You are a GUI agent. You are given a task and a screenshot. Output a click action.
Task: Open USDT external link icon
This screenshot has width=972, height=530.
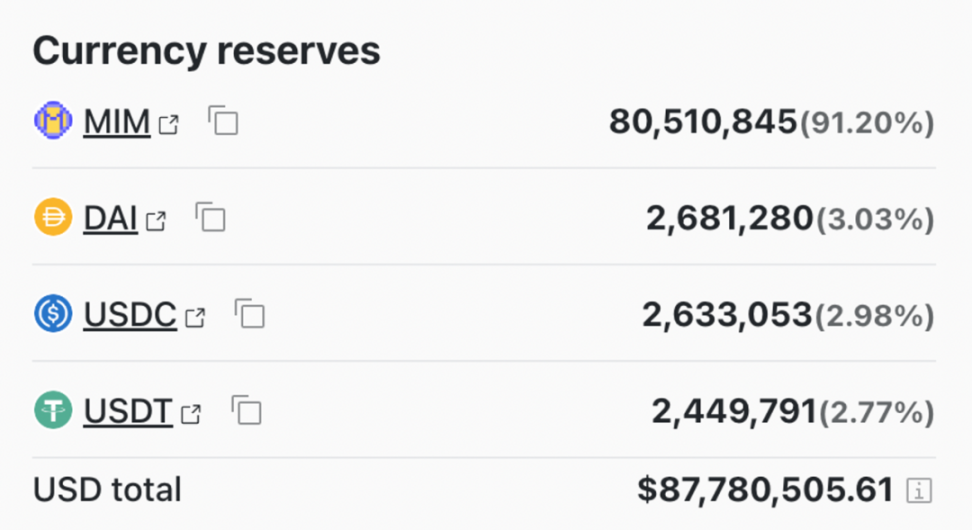coord(191,414)
